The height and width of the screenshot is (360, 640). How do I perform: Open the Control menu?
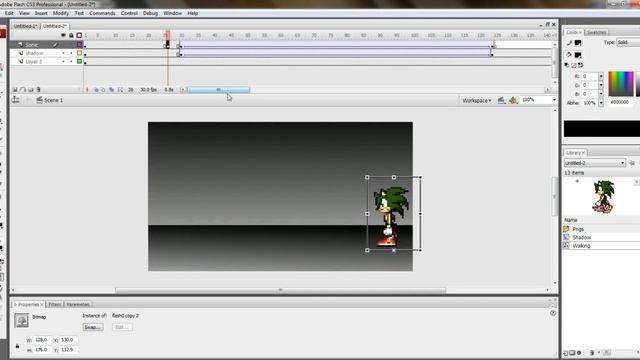129,13
